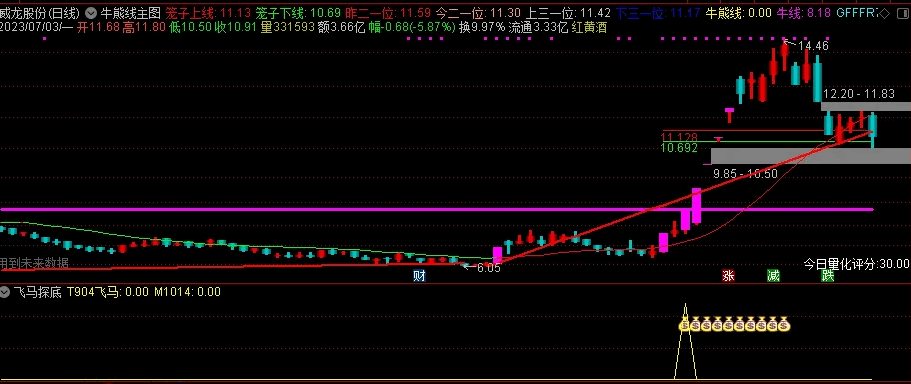This screenshot has width=911, height=384.
Task: Click the opening price 开11.68
Action: pyautogui.click(x=99, y=27)
